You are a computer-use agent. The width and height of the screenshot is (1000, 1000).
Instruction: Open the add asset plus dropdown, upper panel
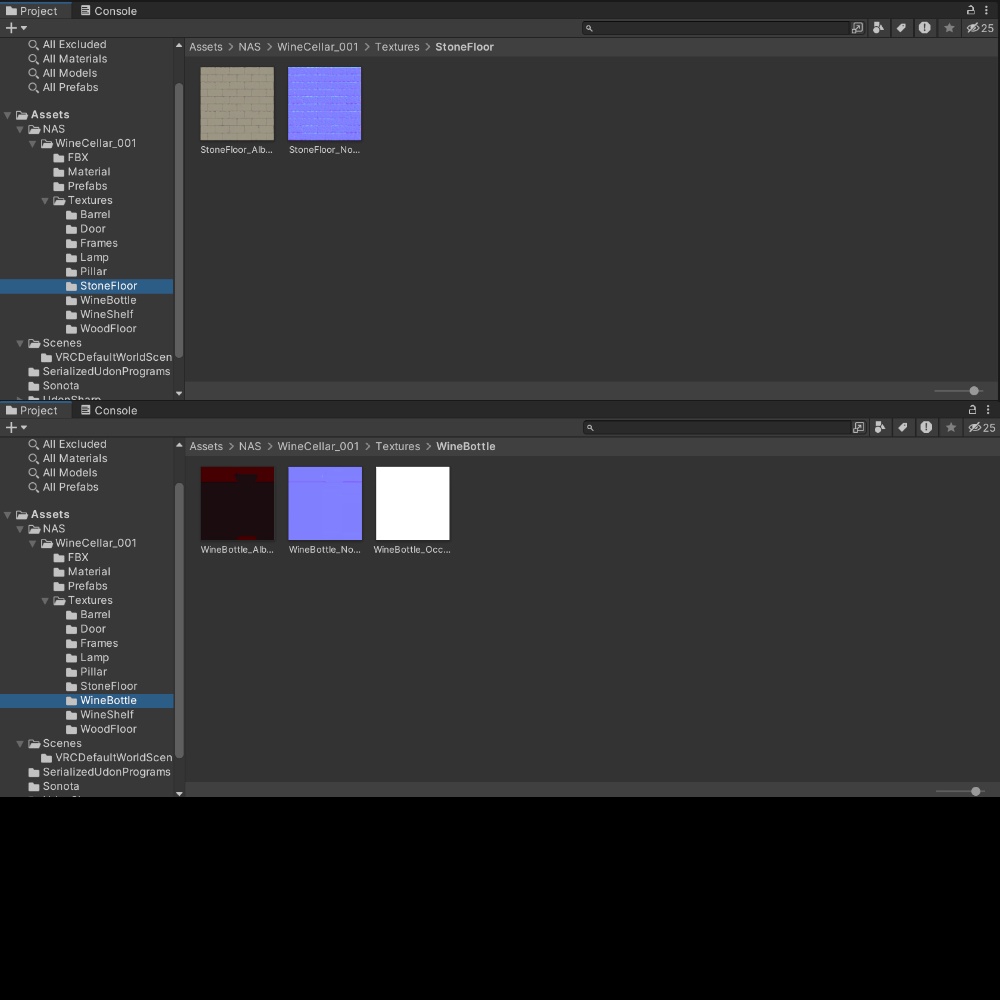tap(16, 27)
